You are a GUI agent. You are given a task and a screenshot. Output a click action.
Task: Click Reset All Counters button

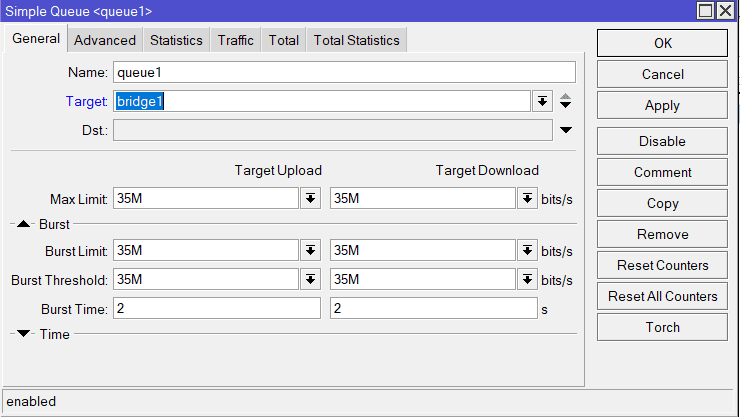coord(662,296)
